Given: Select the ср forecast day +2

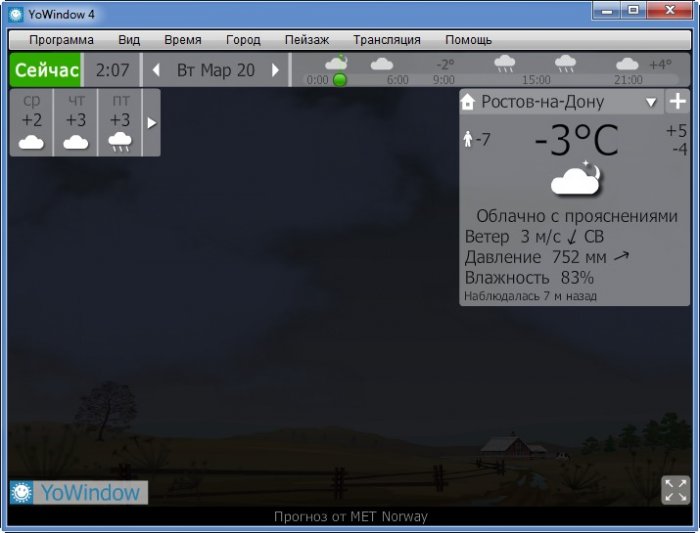Looking at the screenshot, I should (x=31, y=122).
